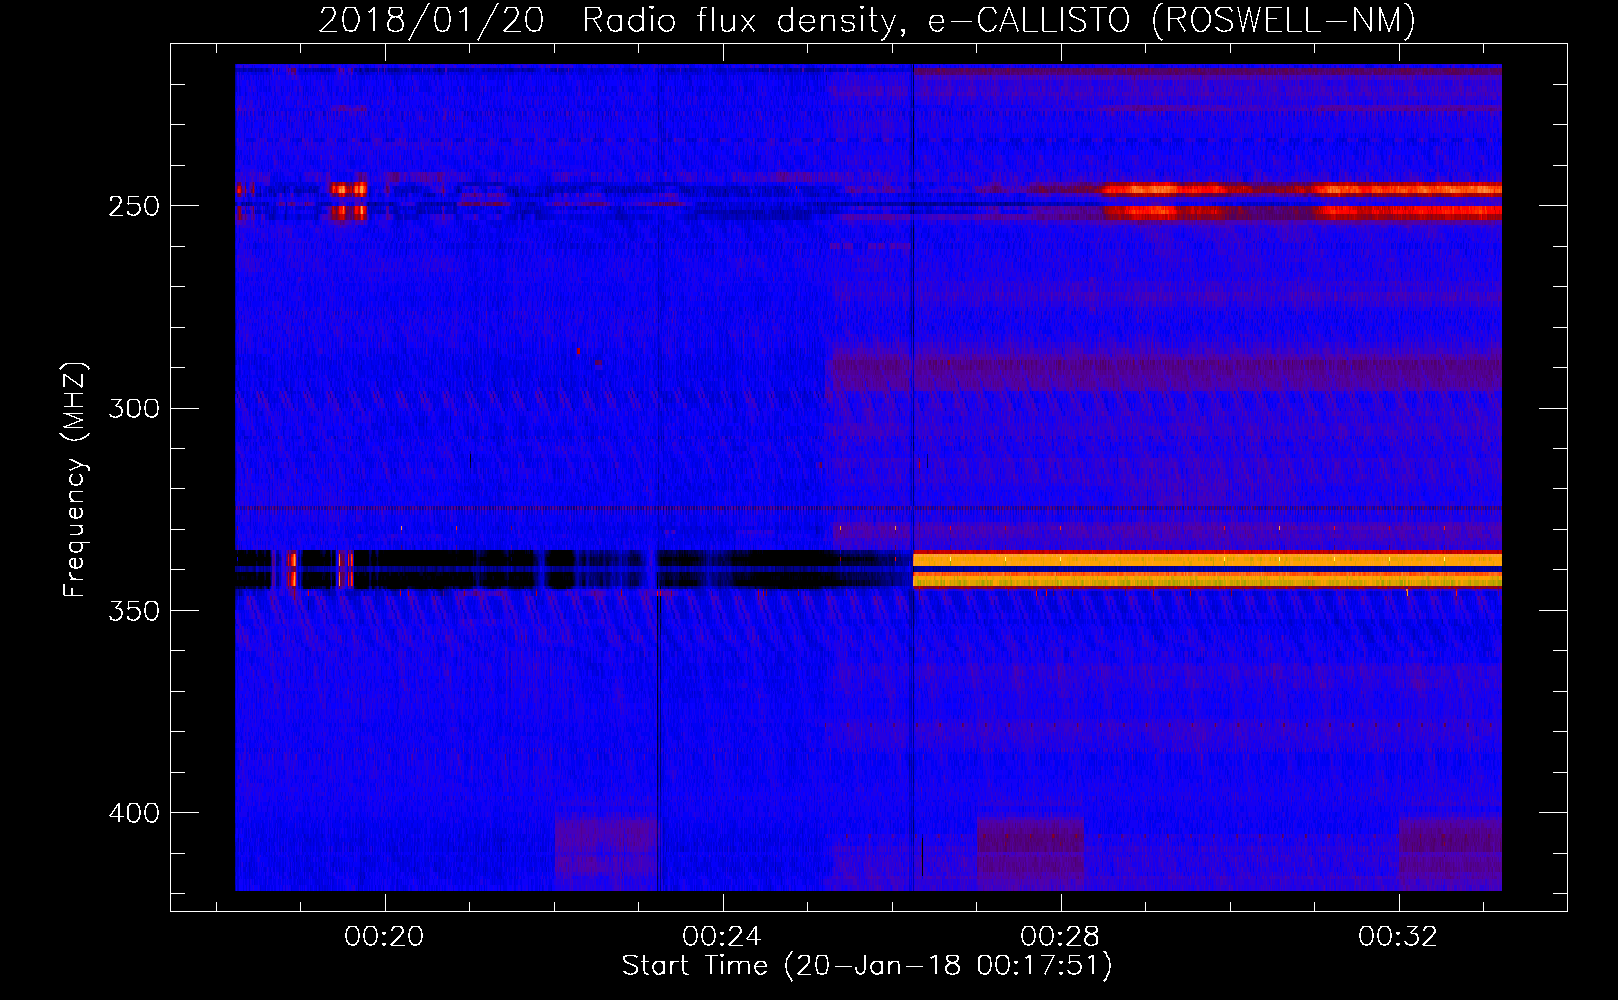Click the 00:24 time tick label

pos(722,936)
